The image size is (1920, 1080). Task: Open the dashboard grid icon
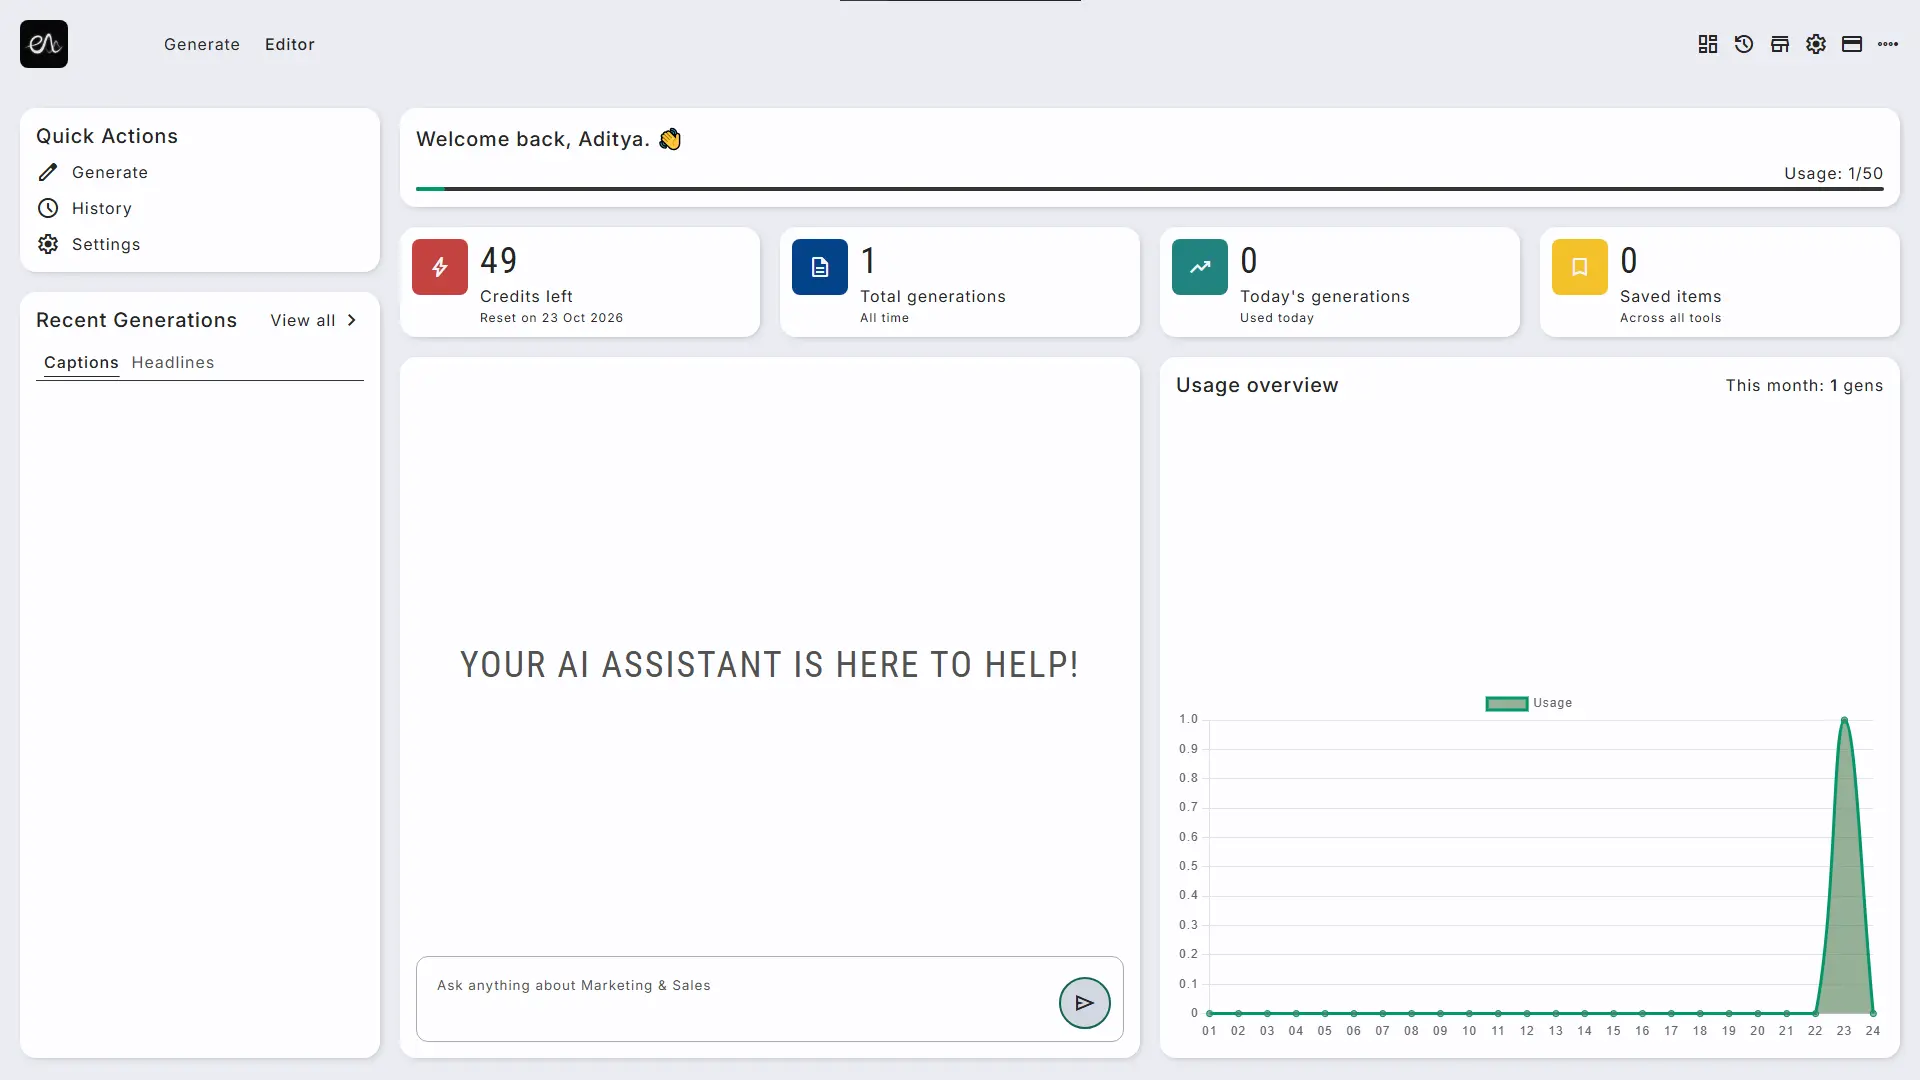(x=1708, y=44)
